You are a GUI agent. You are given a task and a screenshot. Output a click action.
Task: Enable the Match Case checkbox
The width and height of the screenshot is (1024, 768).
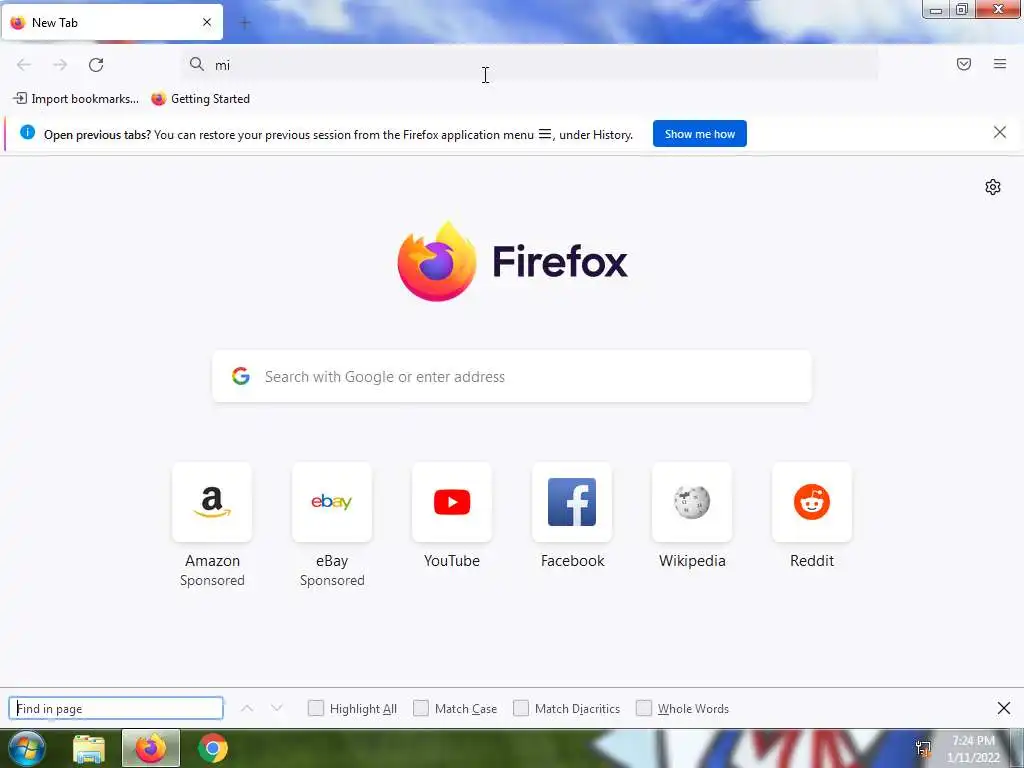(x=421, y=708)
